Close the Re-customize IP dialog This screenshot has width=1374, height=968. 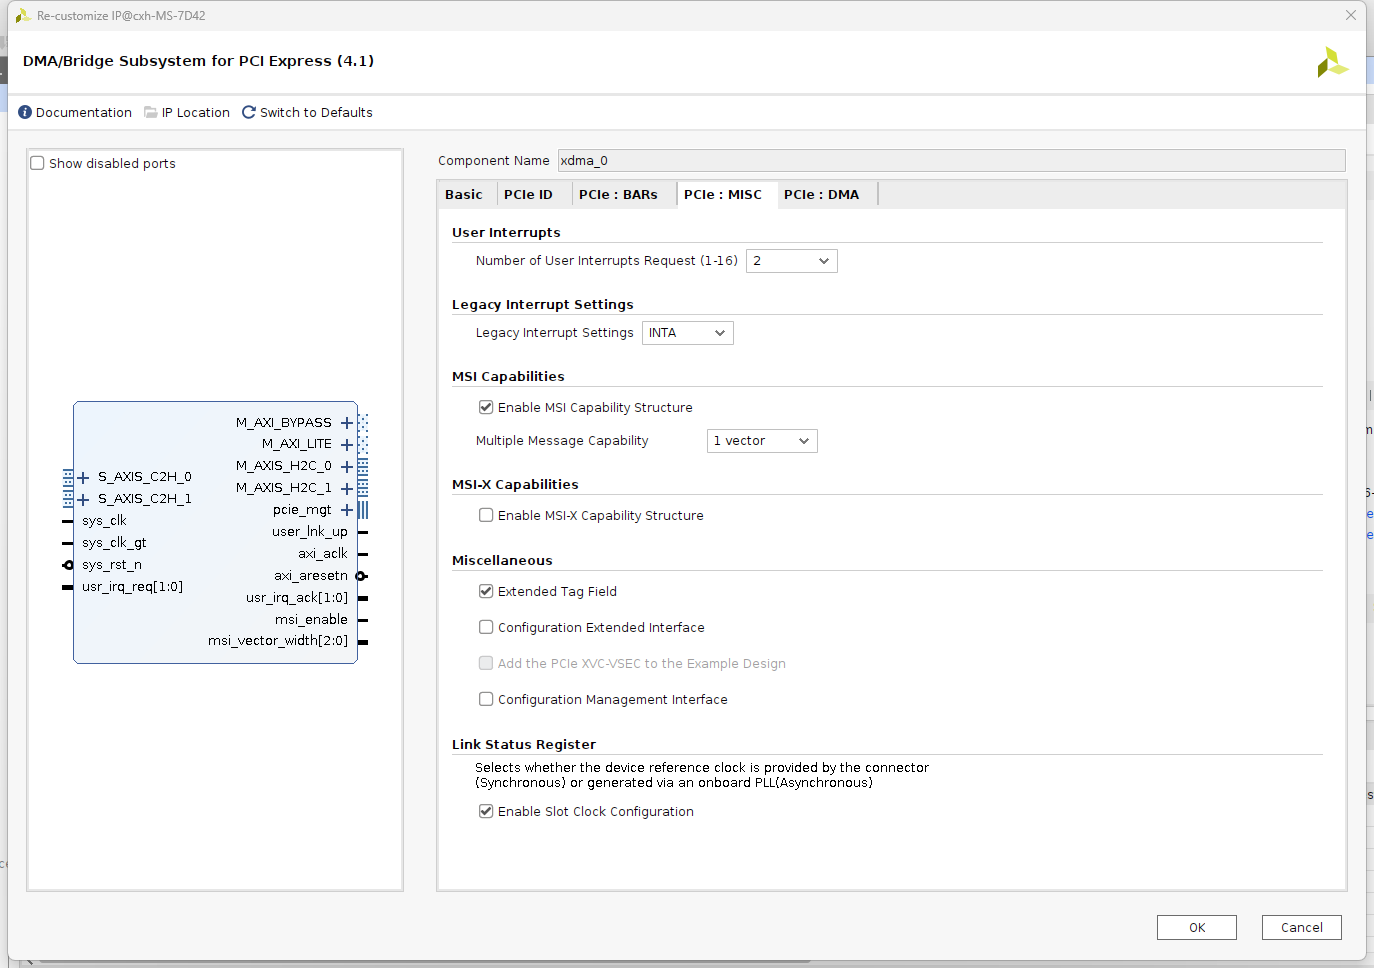(x=1351, y=15)
